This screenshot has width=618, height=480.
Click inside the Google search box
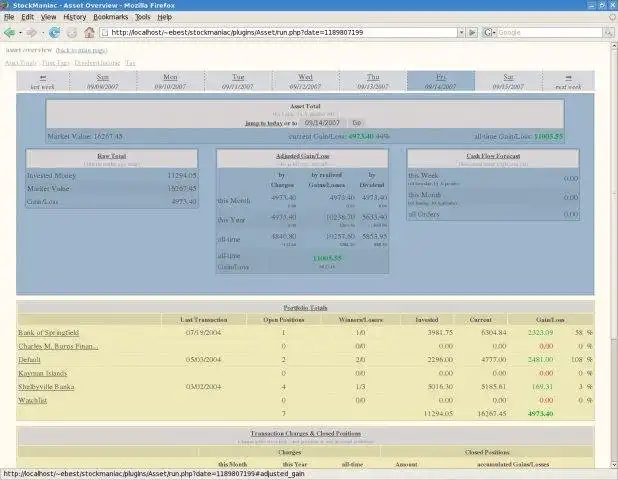point(549,33)
